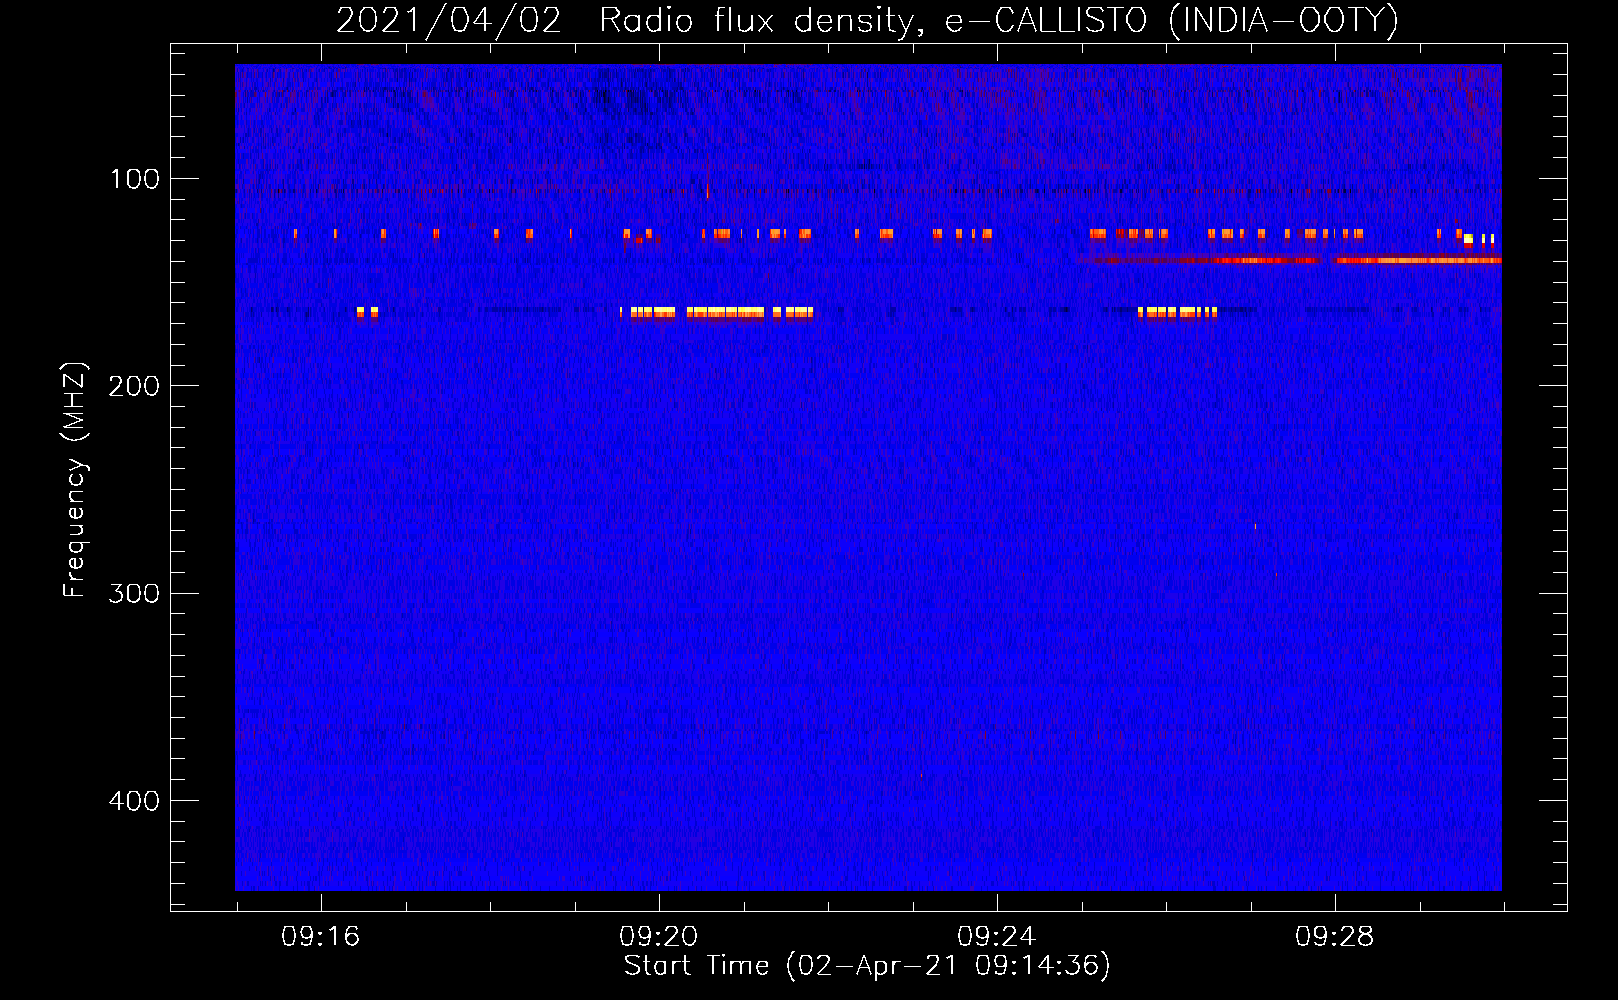The height and width of the screenshot is (1000, 1618).
Task: Click the 09:24 time tick label
Action: pyautogui.click(x=996, y=936)
